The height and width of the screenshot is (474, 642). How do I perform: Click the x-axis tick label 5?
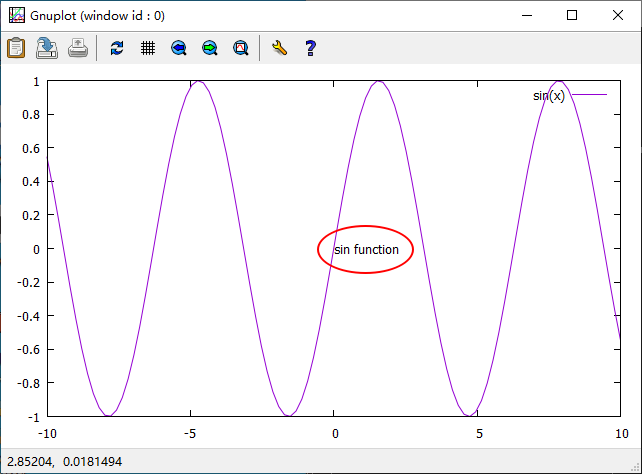click(479, 433)
